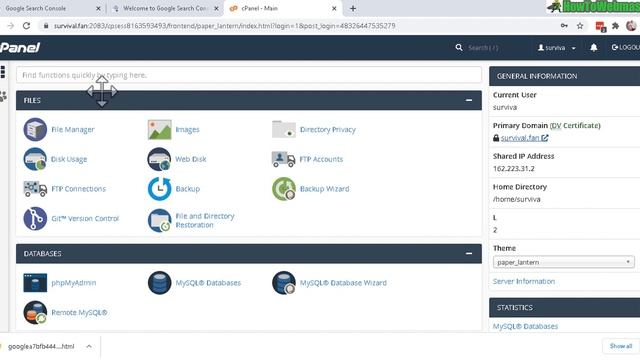Open a new browser tab

pyautogui.click(x=353, y=8)
